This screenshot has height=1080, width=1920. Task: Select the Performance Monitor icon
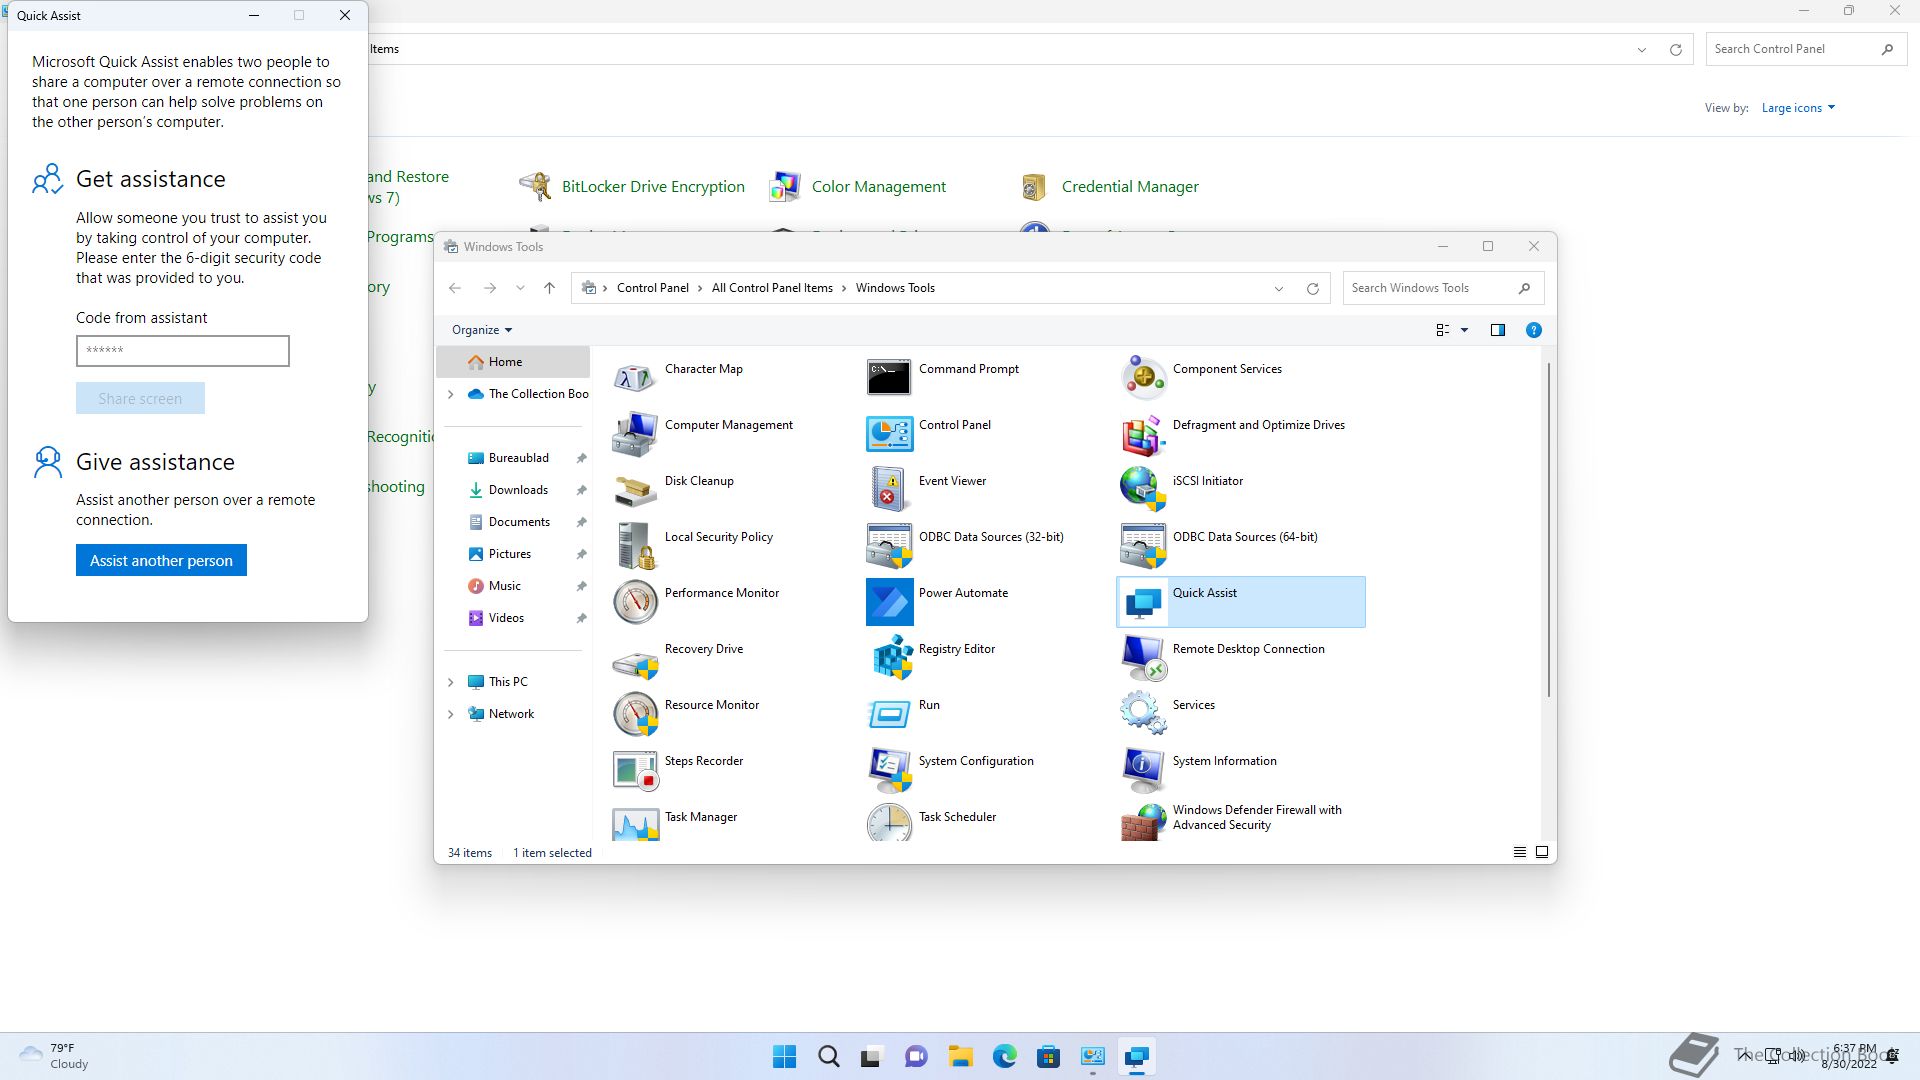point(635,602)
